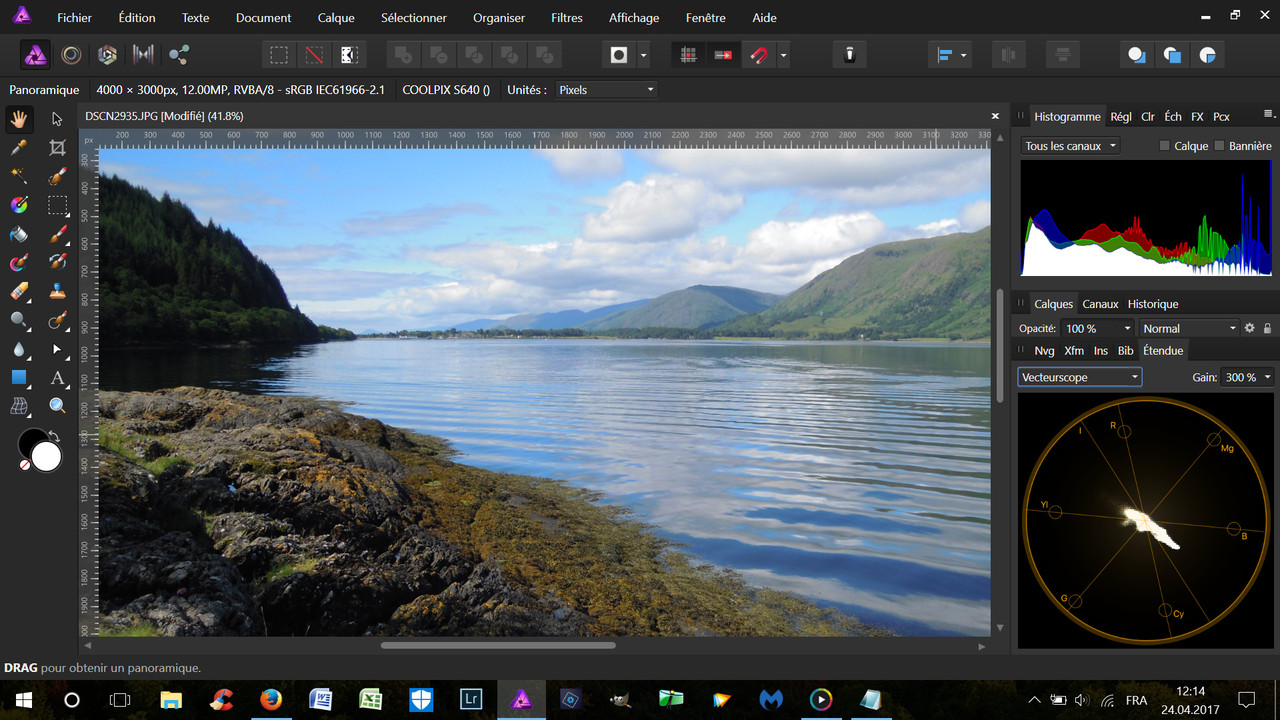
Task: Toggle layer lock in Calques panel
Action: pyautogui.click(x=1268, y=328)
